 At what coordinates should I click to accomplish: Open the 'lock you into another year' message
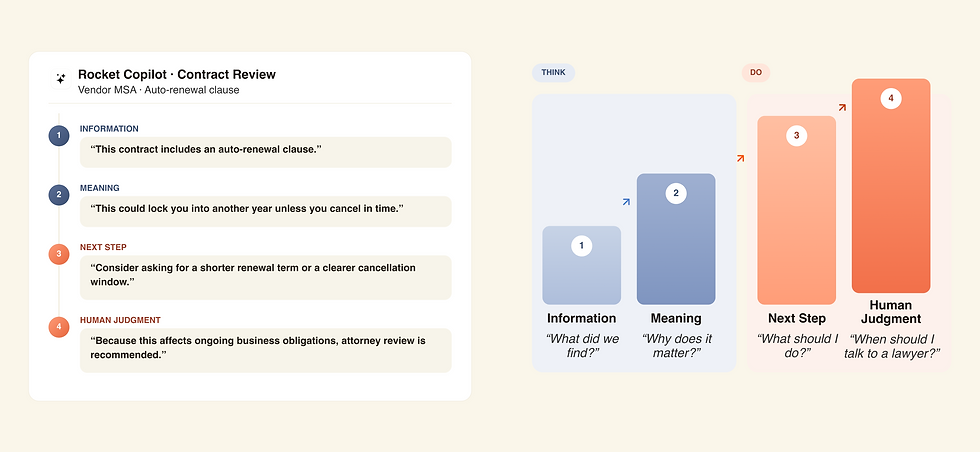click(266, 211)
